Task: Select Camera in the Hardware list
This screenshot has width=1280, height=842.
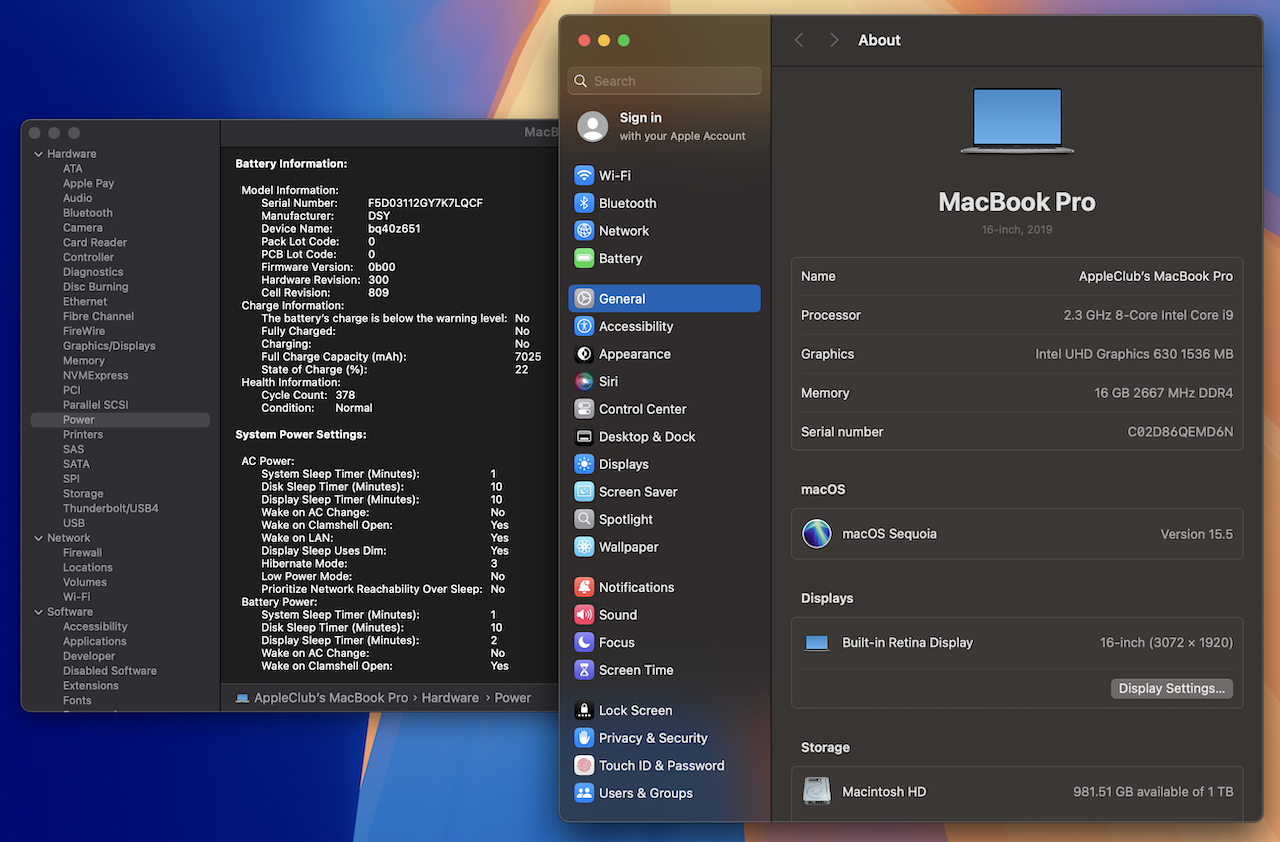Action: [83, 228]
